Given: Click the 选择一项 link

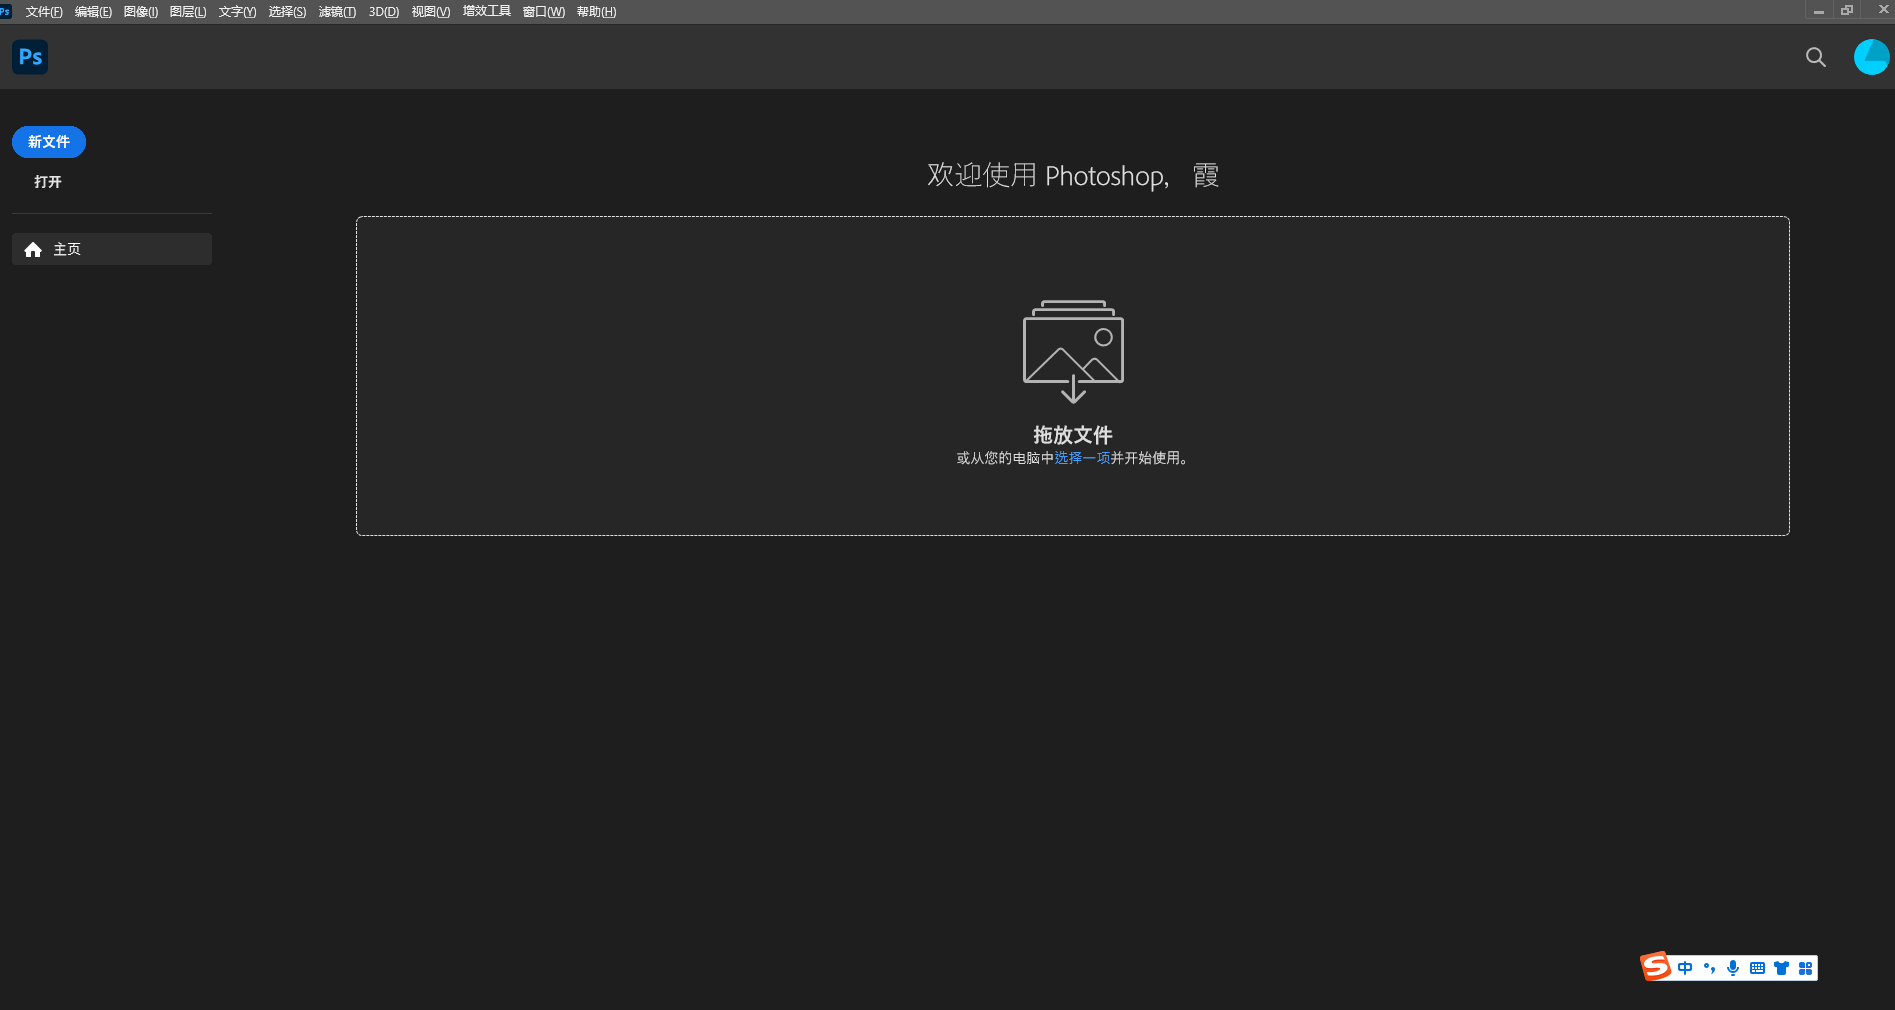Looking at the screenshot, I should click(1082, 458).
